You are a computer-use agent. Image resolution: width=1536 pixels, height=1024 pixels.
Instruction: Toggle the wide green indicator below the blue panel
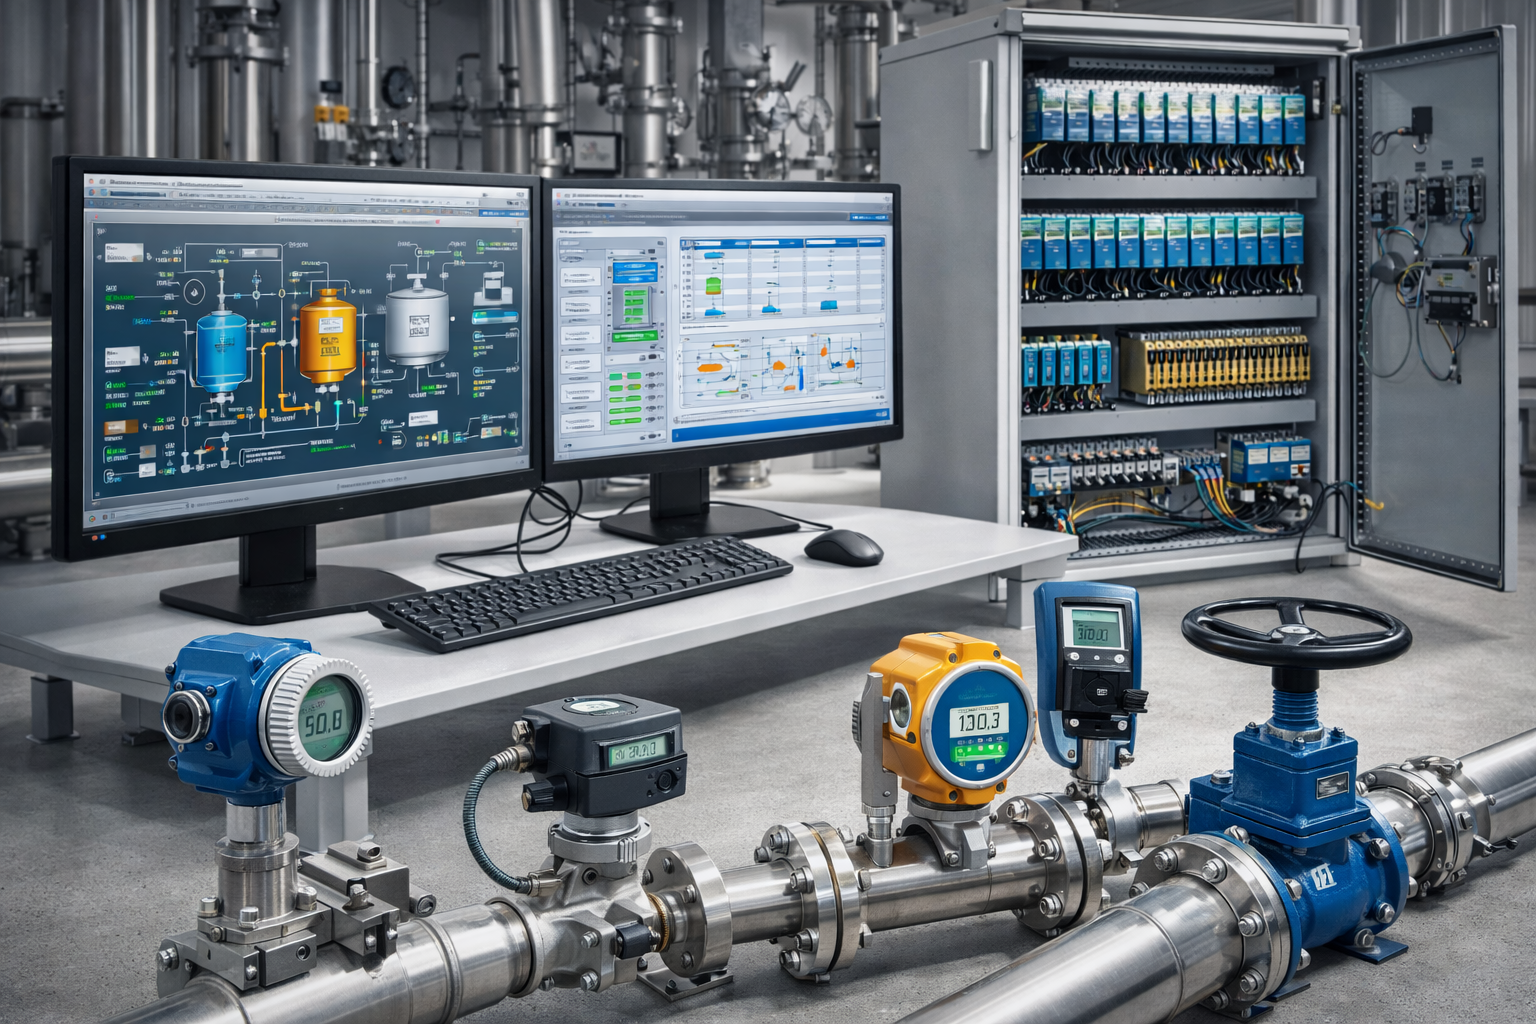(x=635, y=338)
